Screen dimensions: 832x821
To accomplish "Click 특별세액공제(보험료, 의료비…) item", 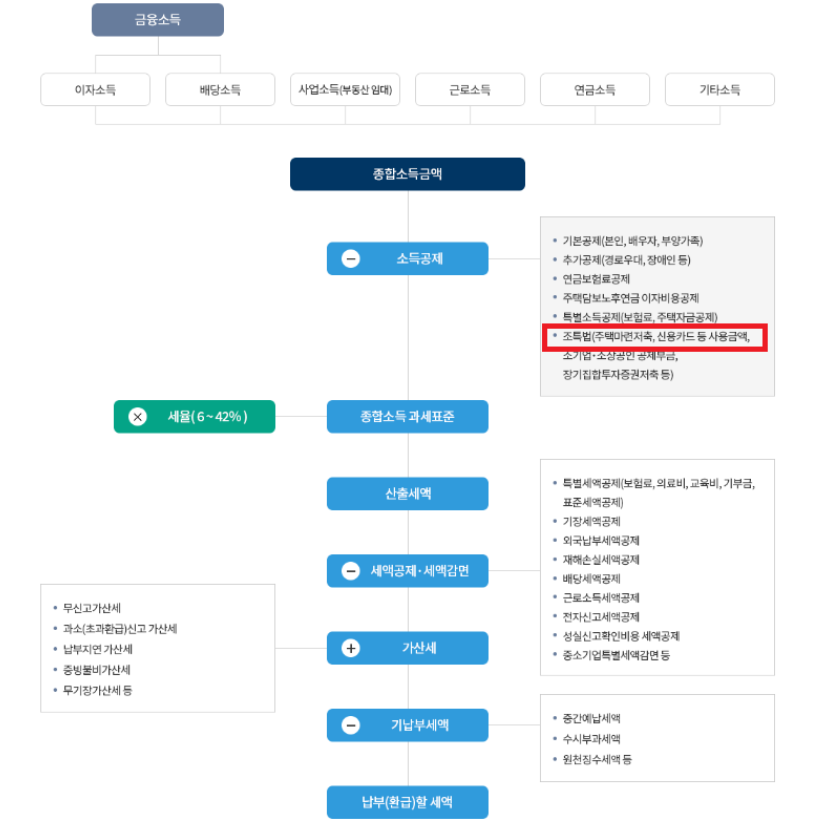I will click(x=658, y=483).
